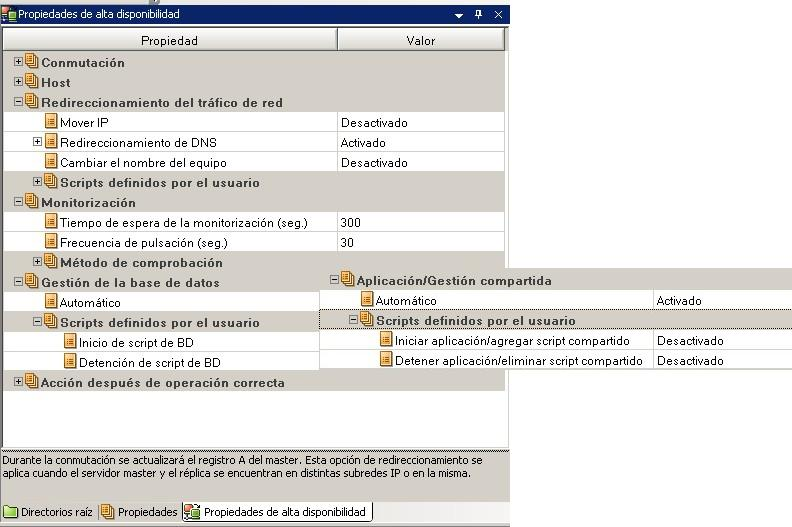Click the Frecuencia de pulsación property icon

tap(51, 241)
